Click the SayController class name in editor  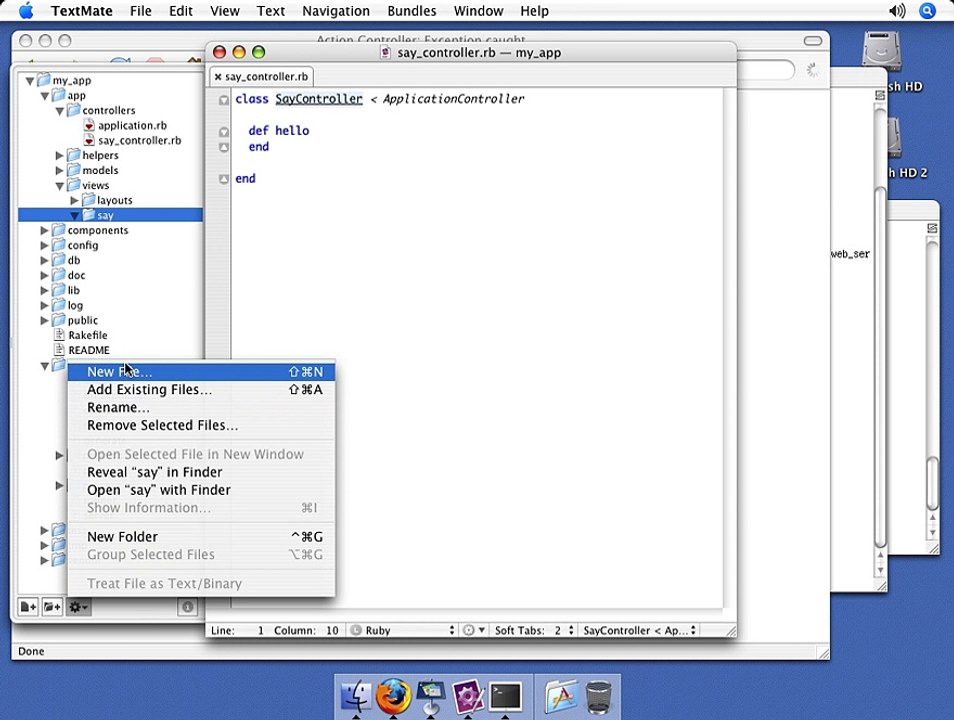[x=319, y=99]
